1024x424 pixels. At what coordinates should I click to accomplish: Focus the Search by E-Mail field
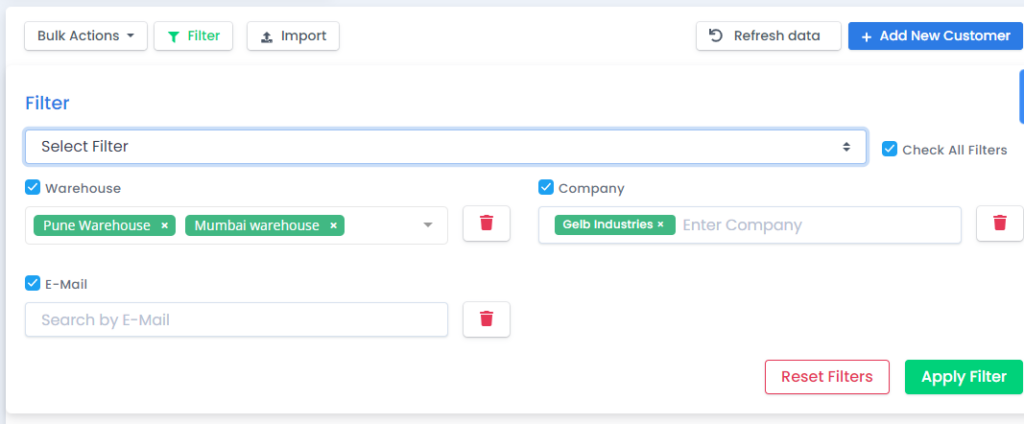point(236,319)
